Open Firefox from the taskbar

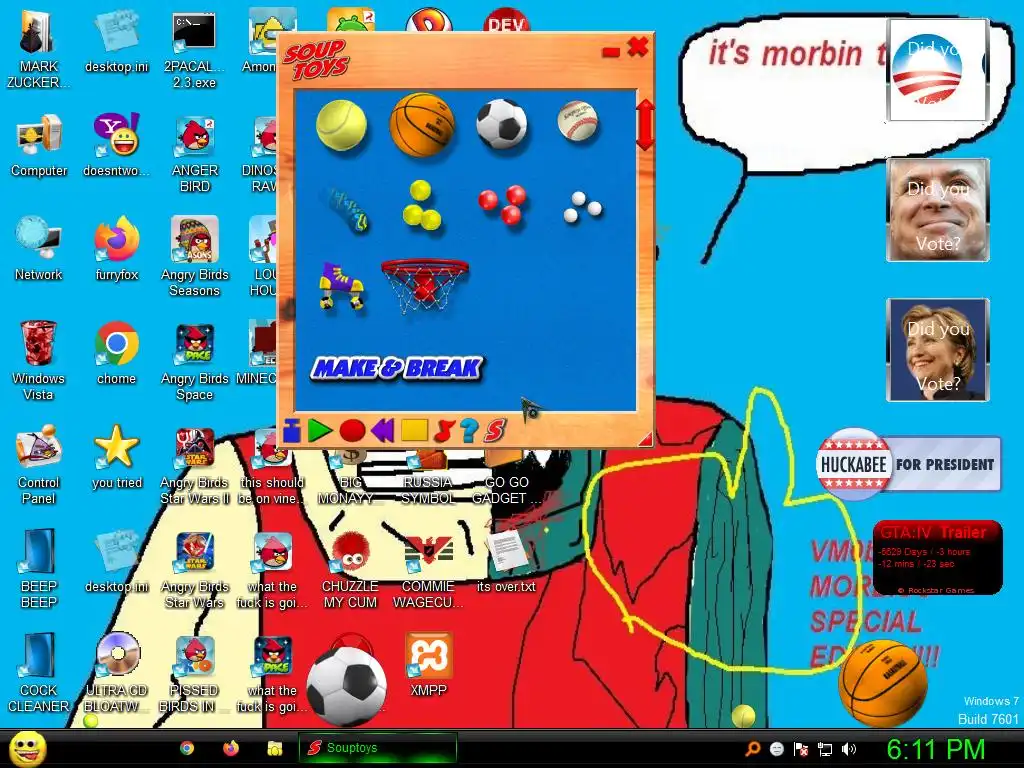coord(231,748)
